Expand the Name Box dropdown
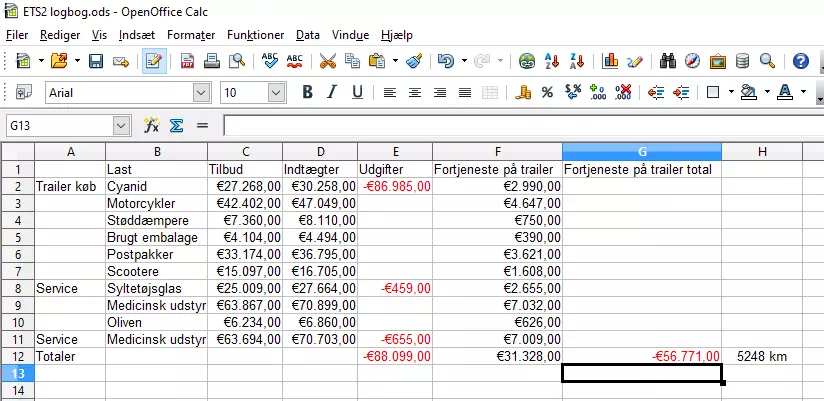The image size is (824, 401). pyautogui.click(x=121, y=126)
